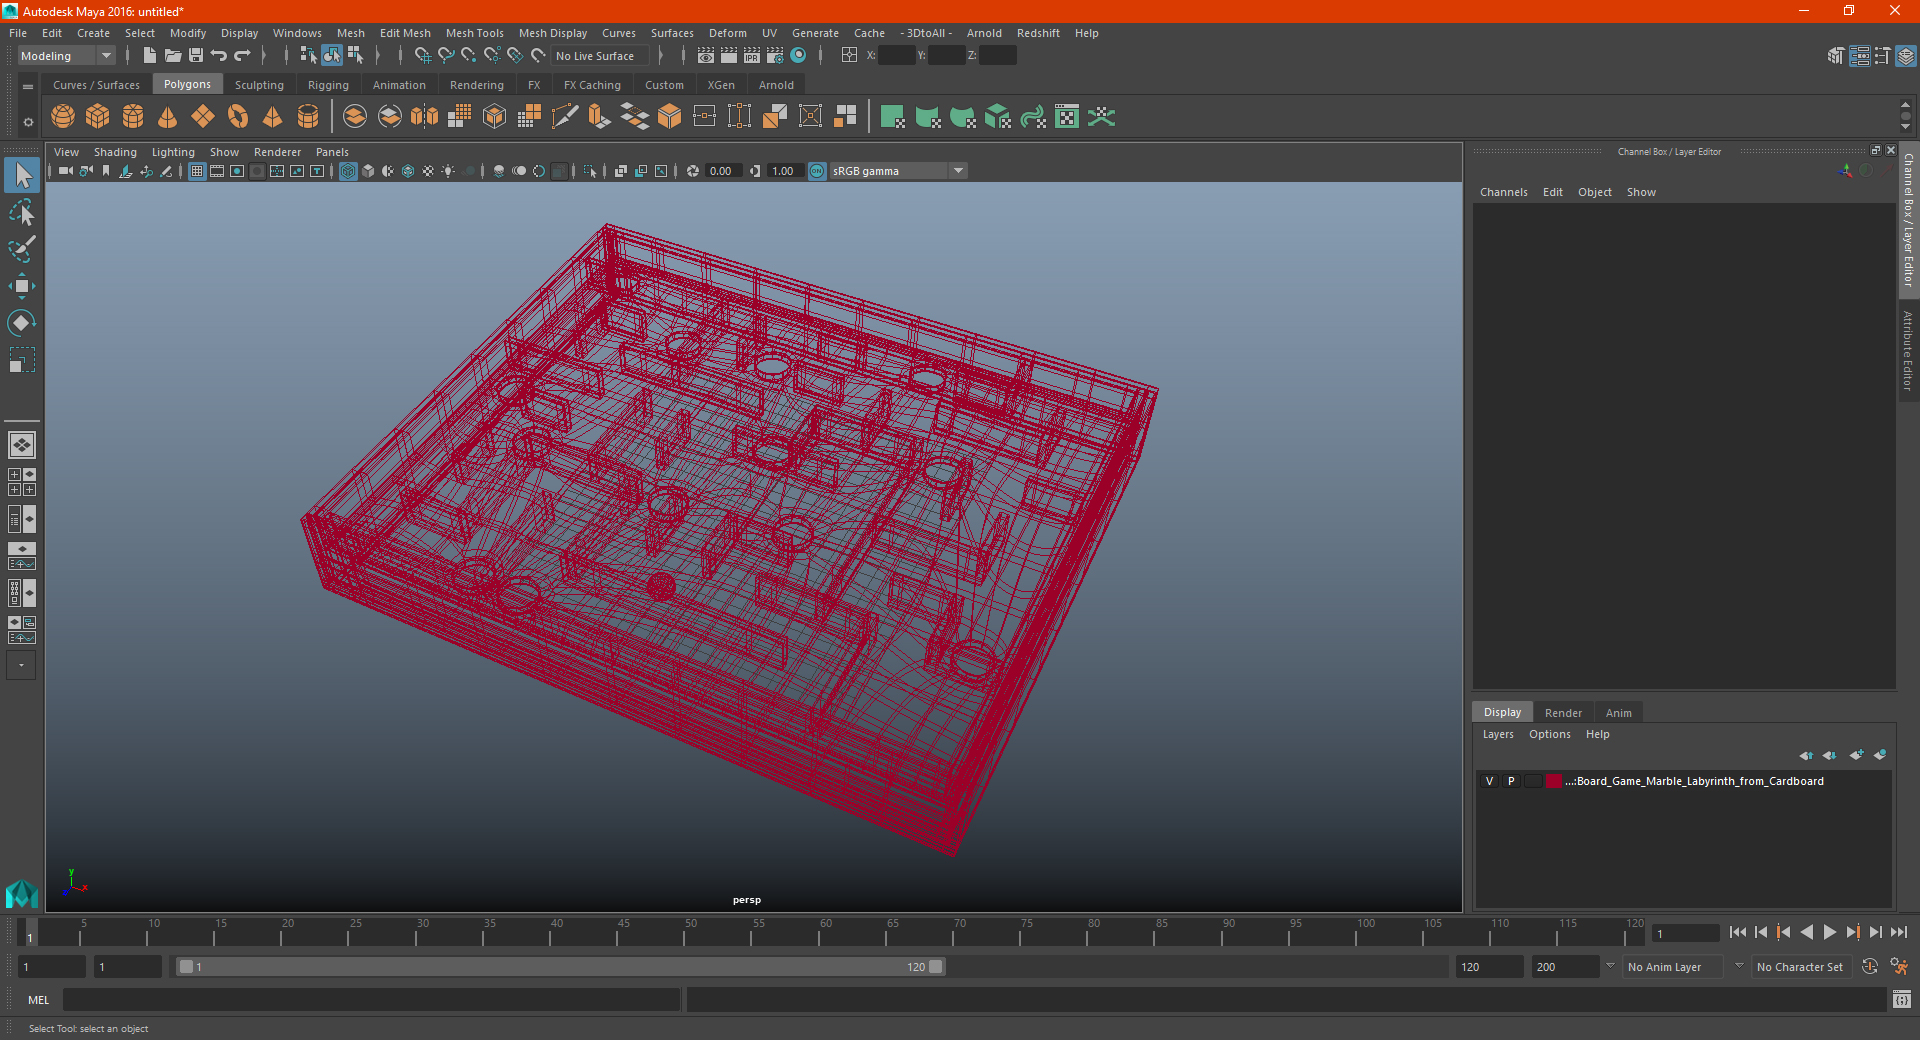
Task: Click the Board_Game layer red color swatch
Action: (1553, 781)
